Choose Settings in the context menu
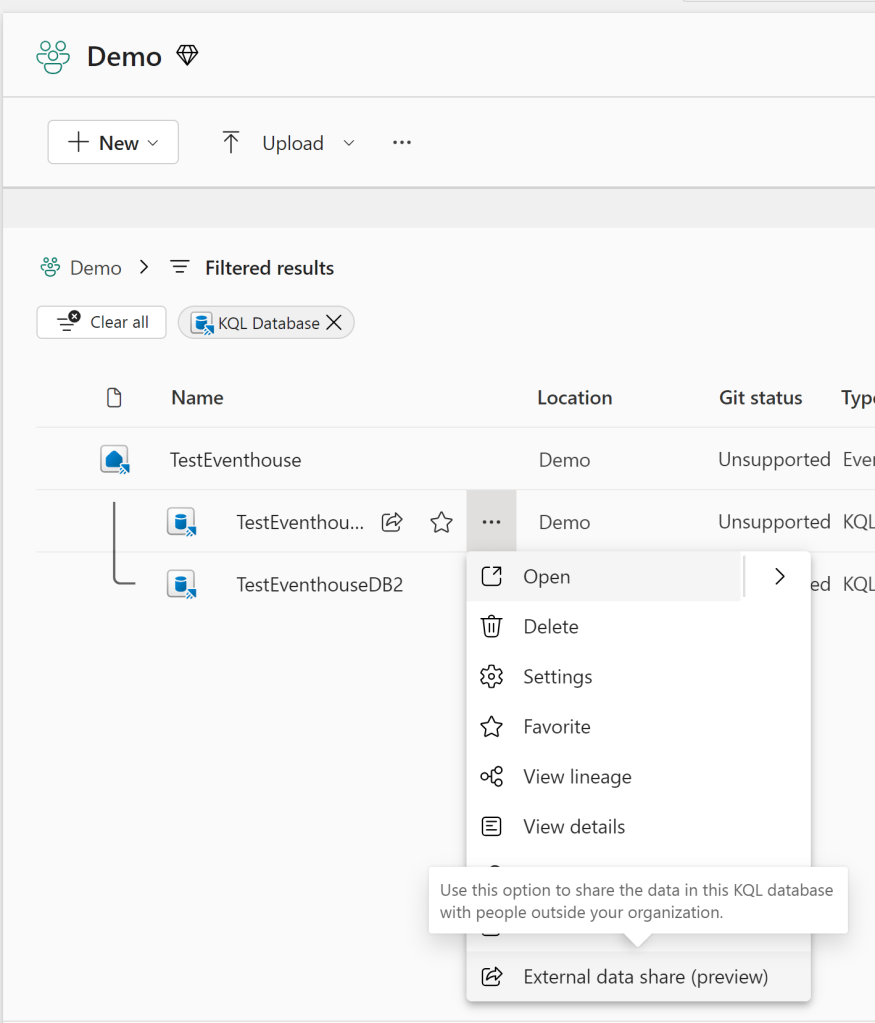875x1023 pixels. pyautogui.click(x=557, y=677)
